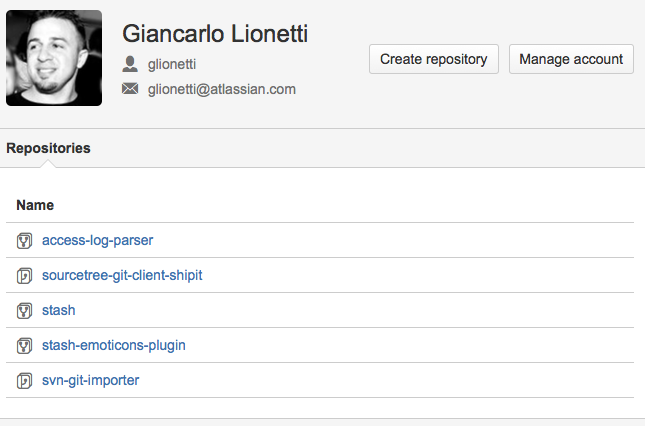Image resolution: width=645 pixels, height=426 pixels.
Task: Click the fork icon next to stash
Action: (x=24, y=310)
